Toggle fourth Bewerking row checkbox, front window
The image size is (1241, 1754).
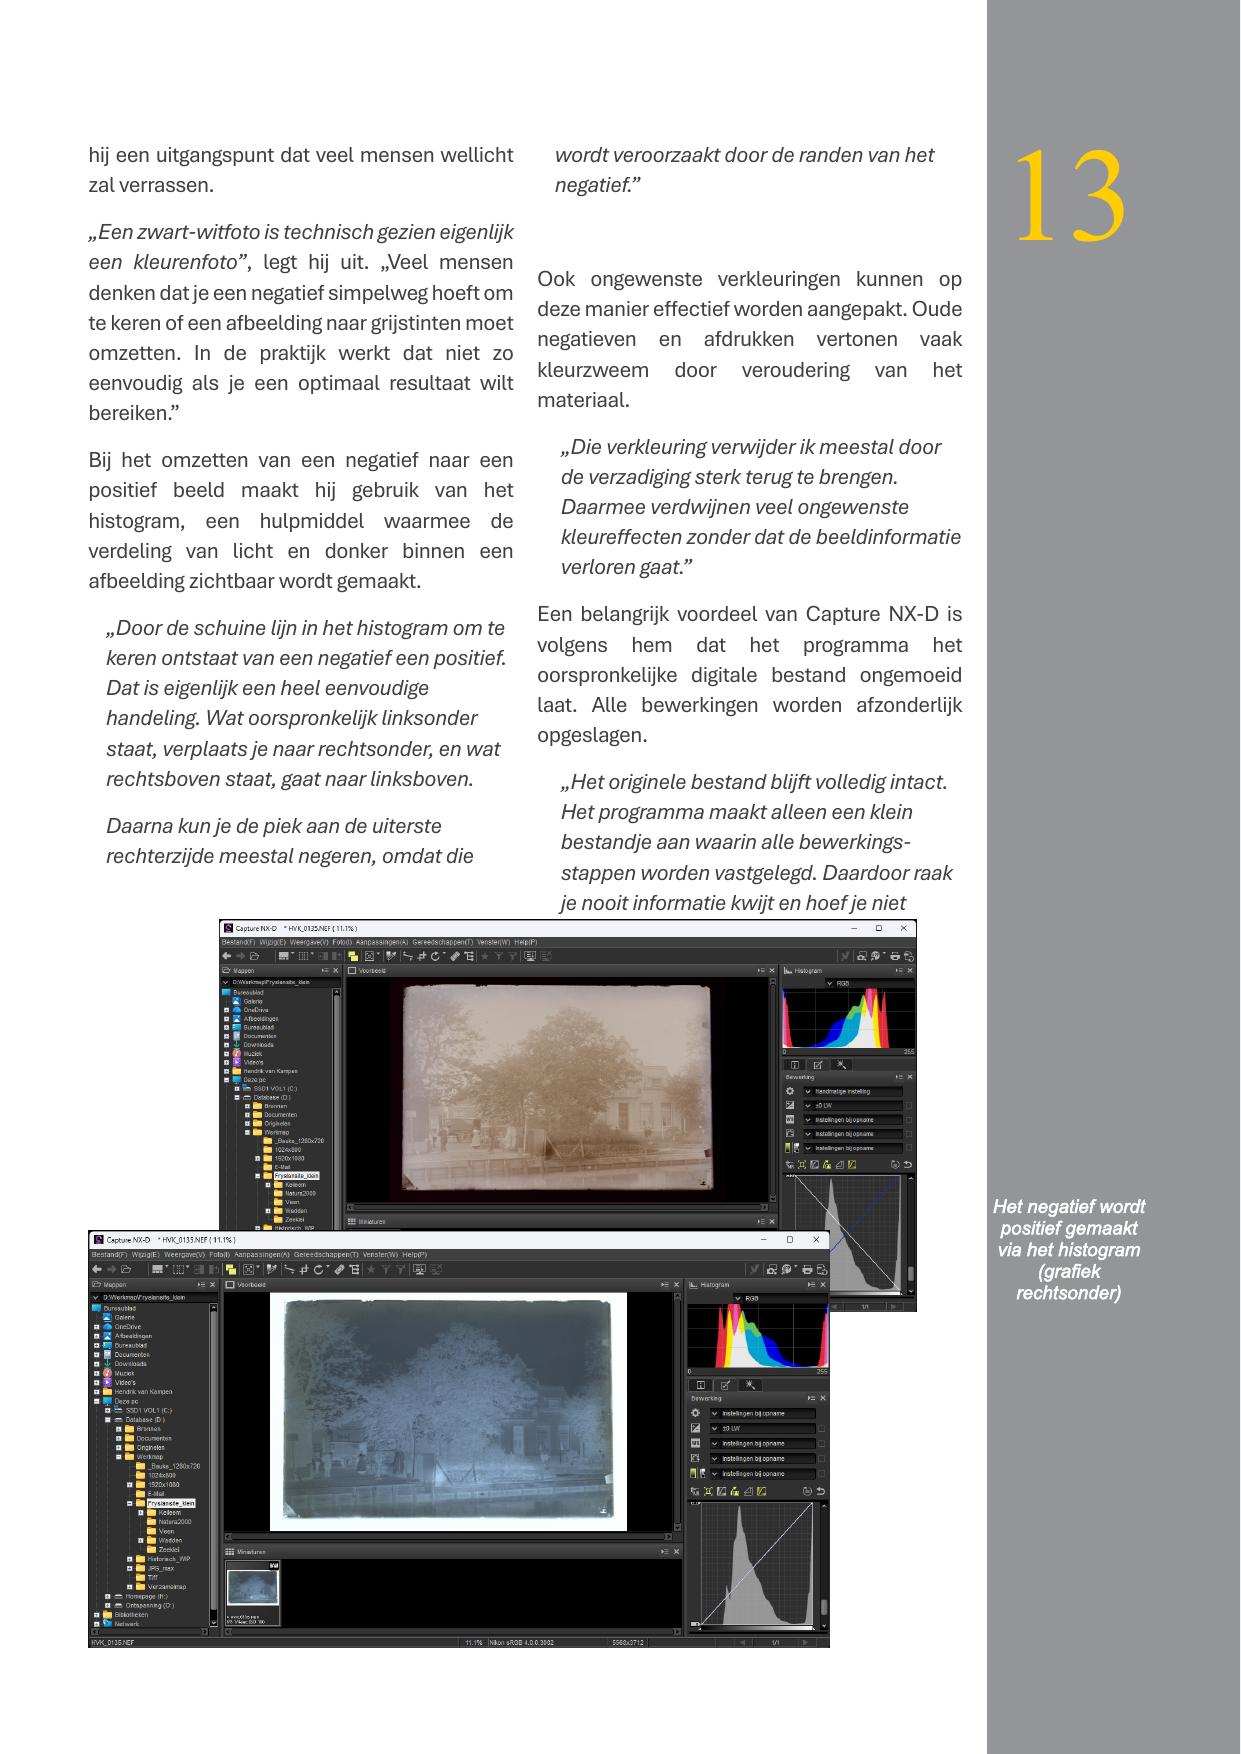click(821, 1459)
